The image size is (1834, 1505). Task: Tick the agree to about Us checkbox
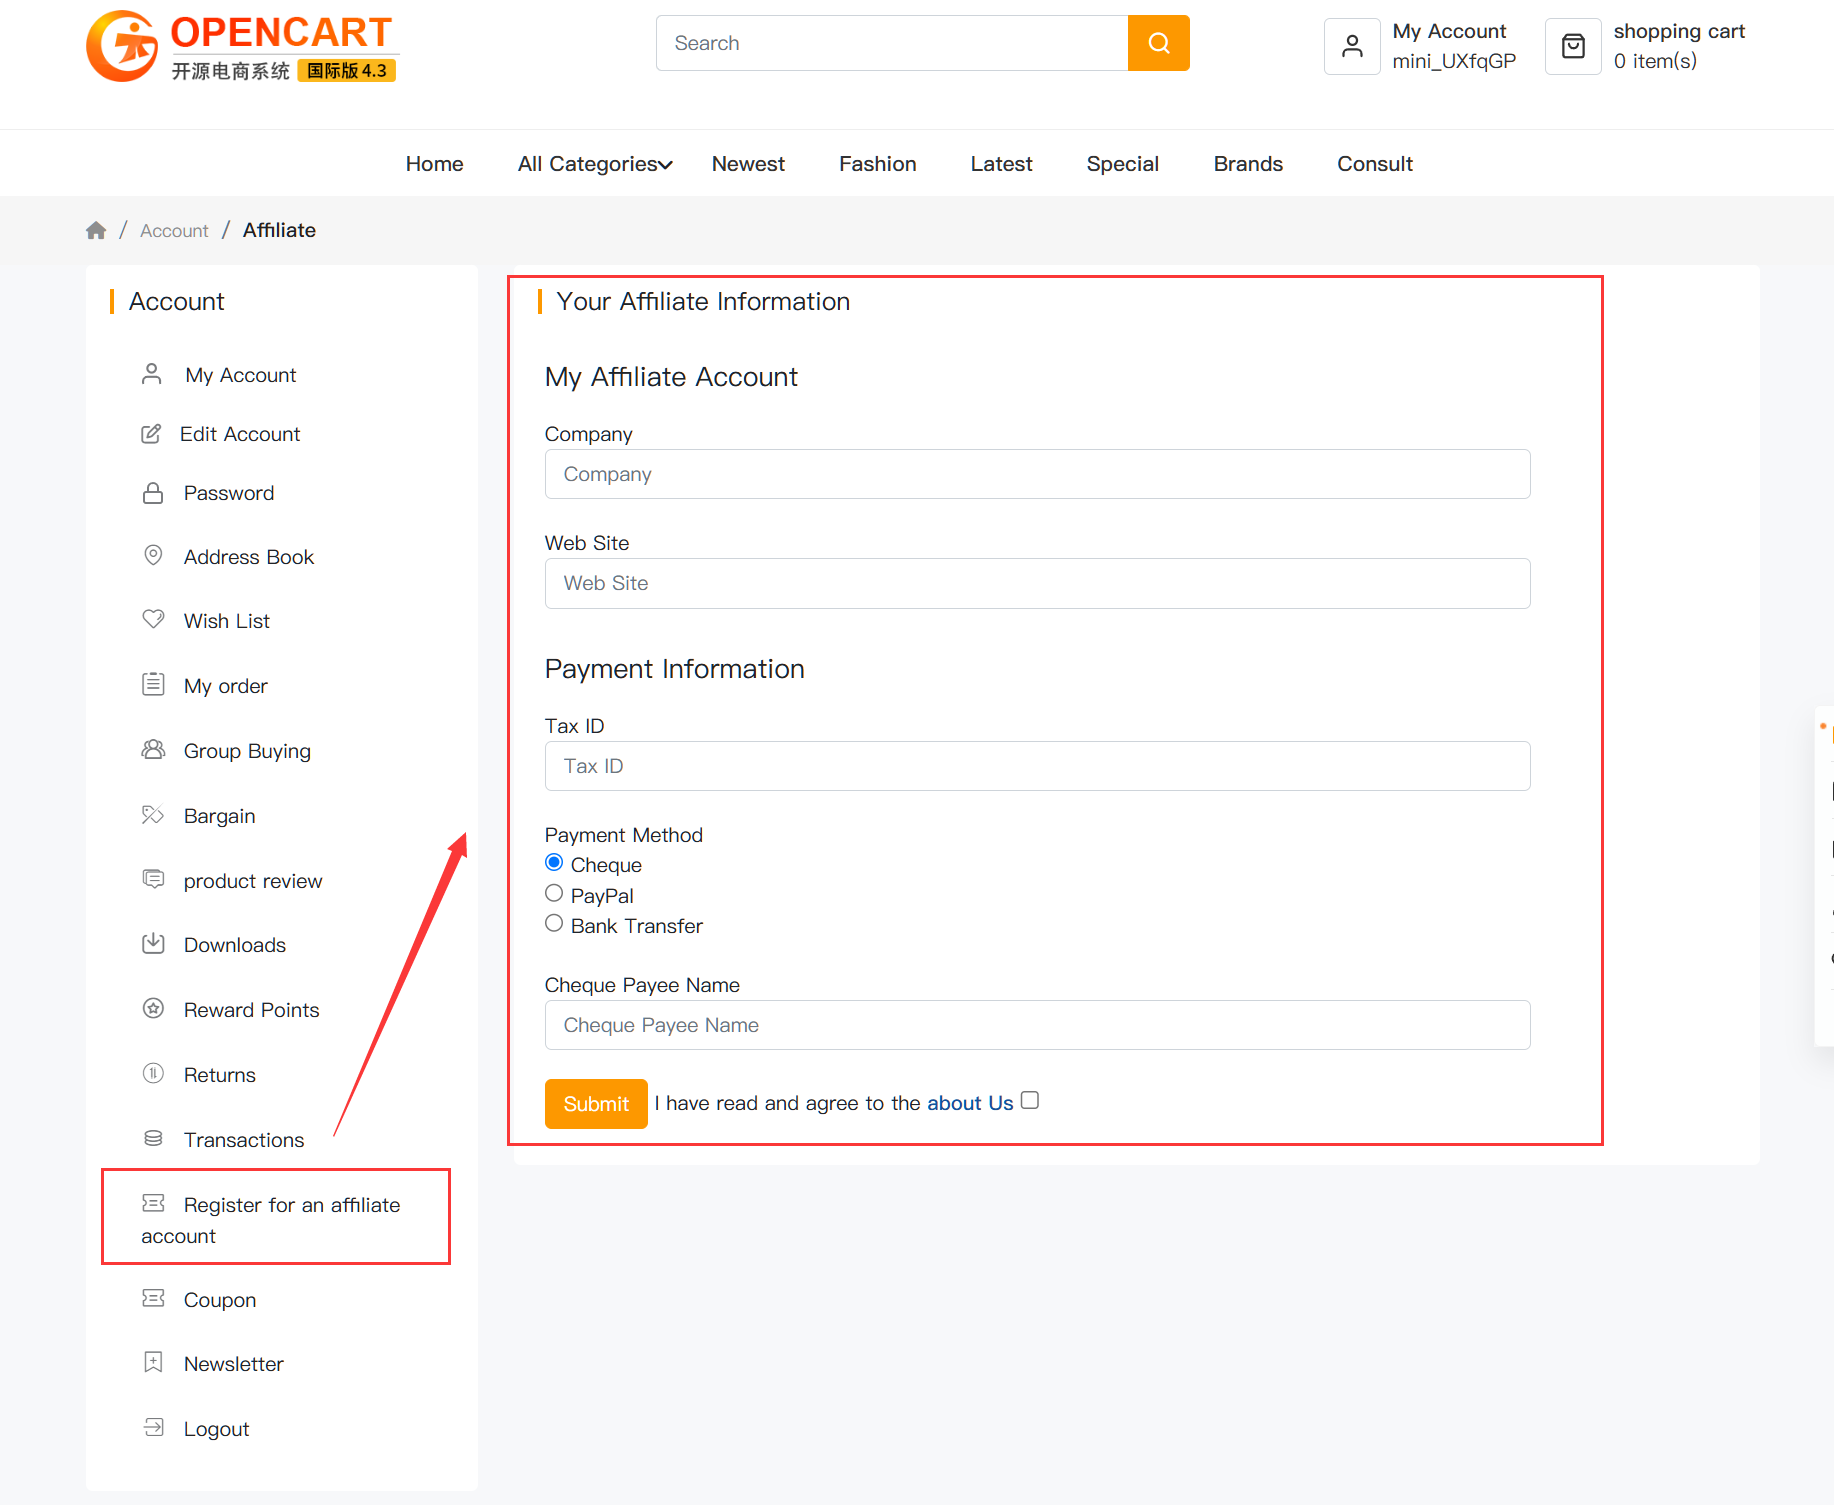click(x=1030, y=1101)
